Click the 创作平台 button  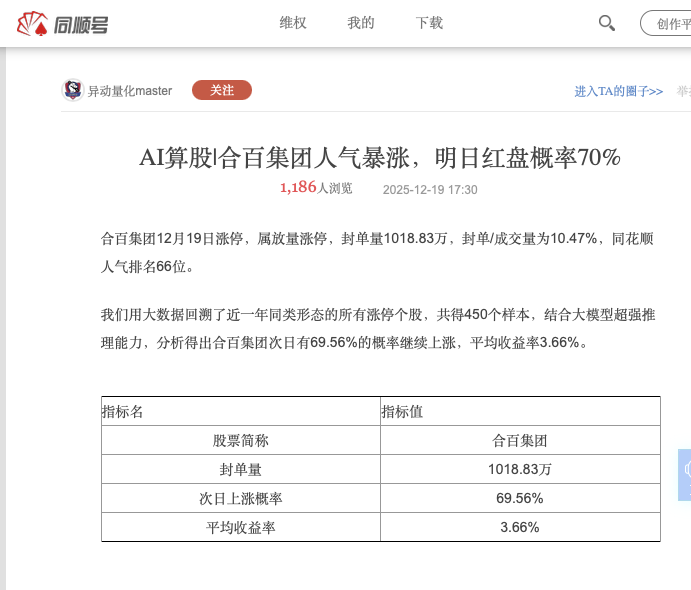(666, 23)
